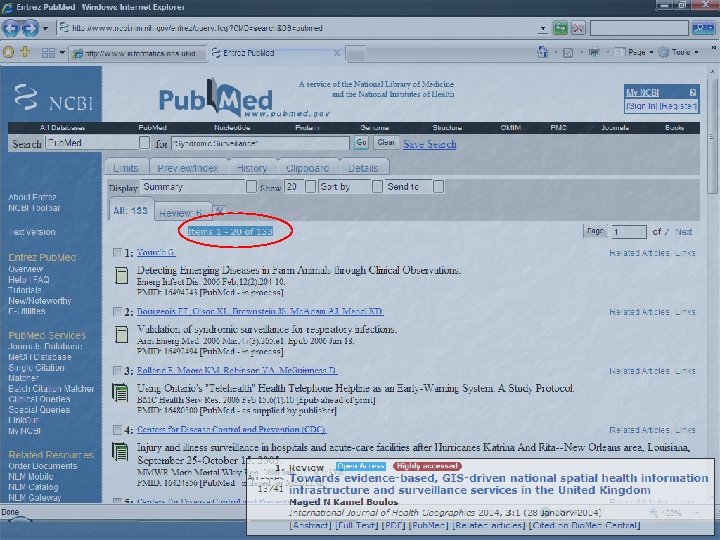Refresh the page with the green refresh icon

tap(560, 28)
